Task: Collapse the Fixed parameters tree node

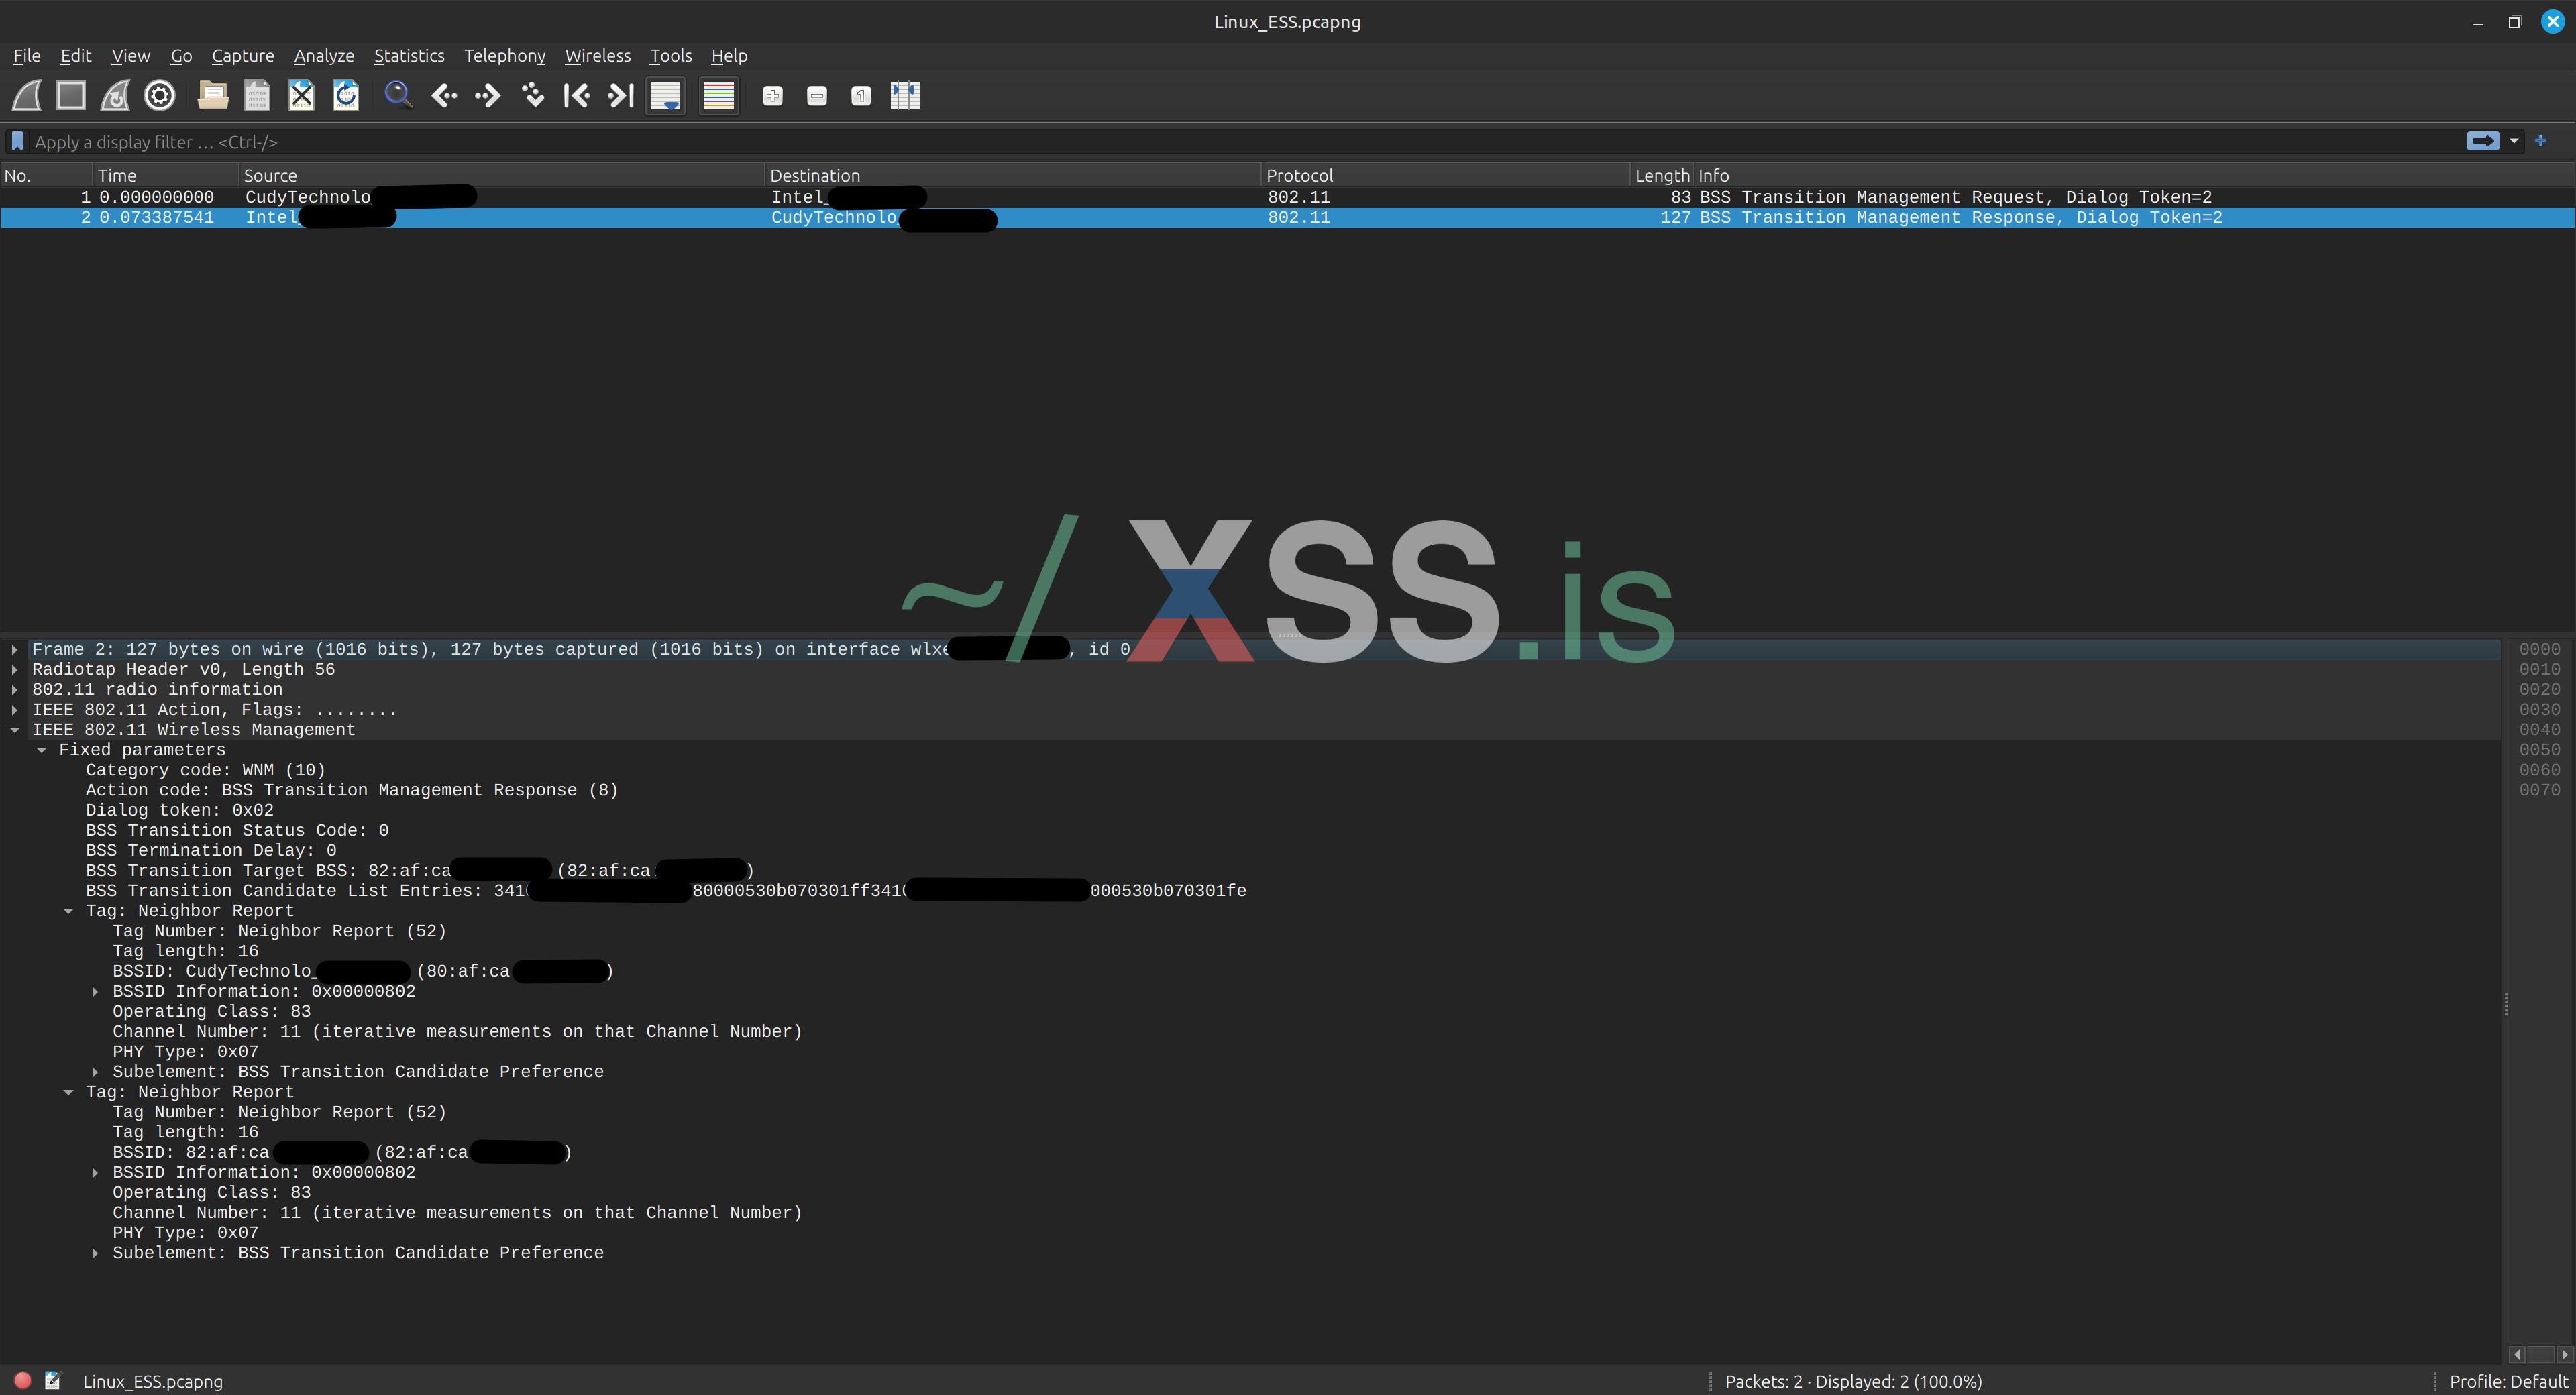Action: pyautogui.click(x=42, y=750)
